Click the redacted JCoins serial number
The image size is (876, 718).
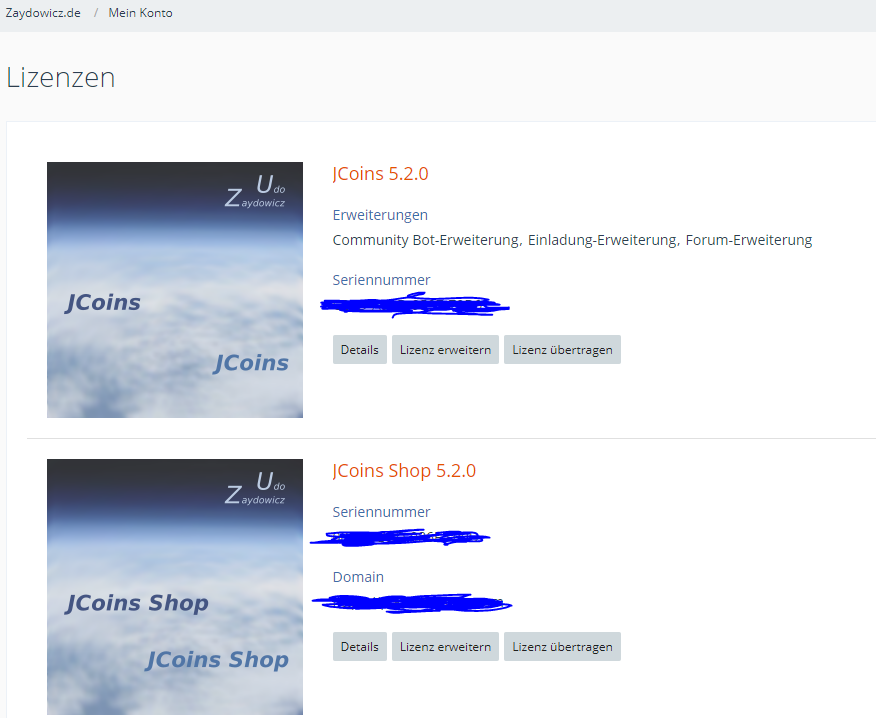tap(415, 304)
